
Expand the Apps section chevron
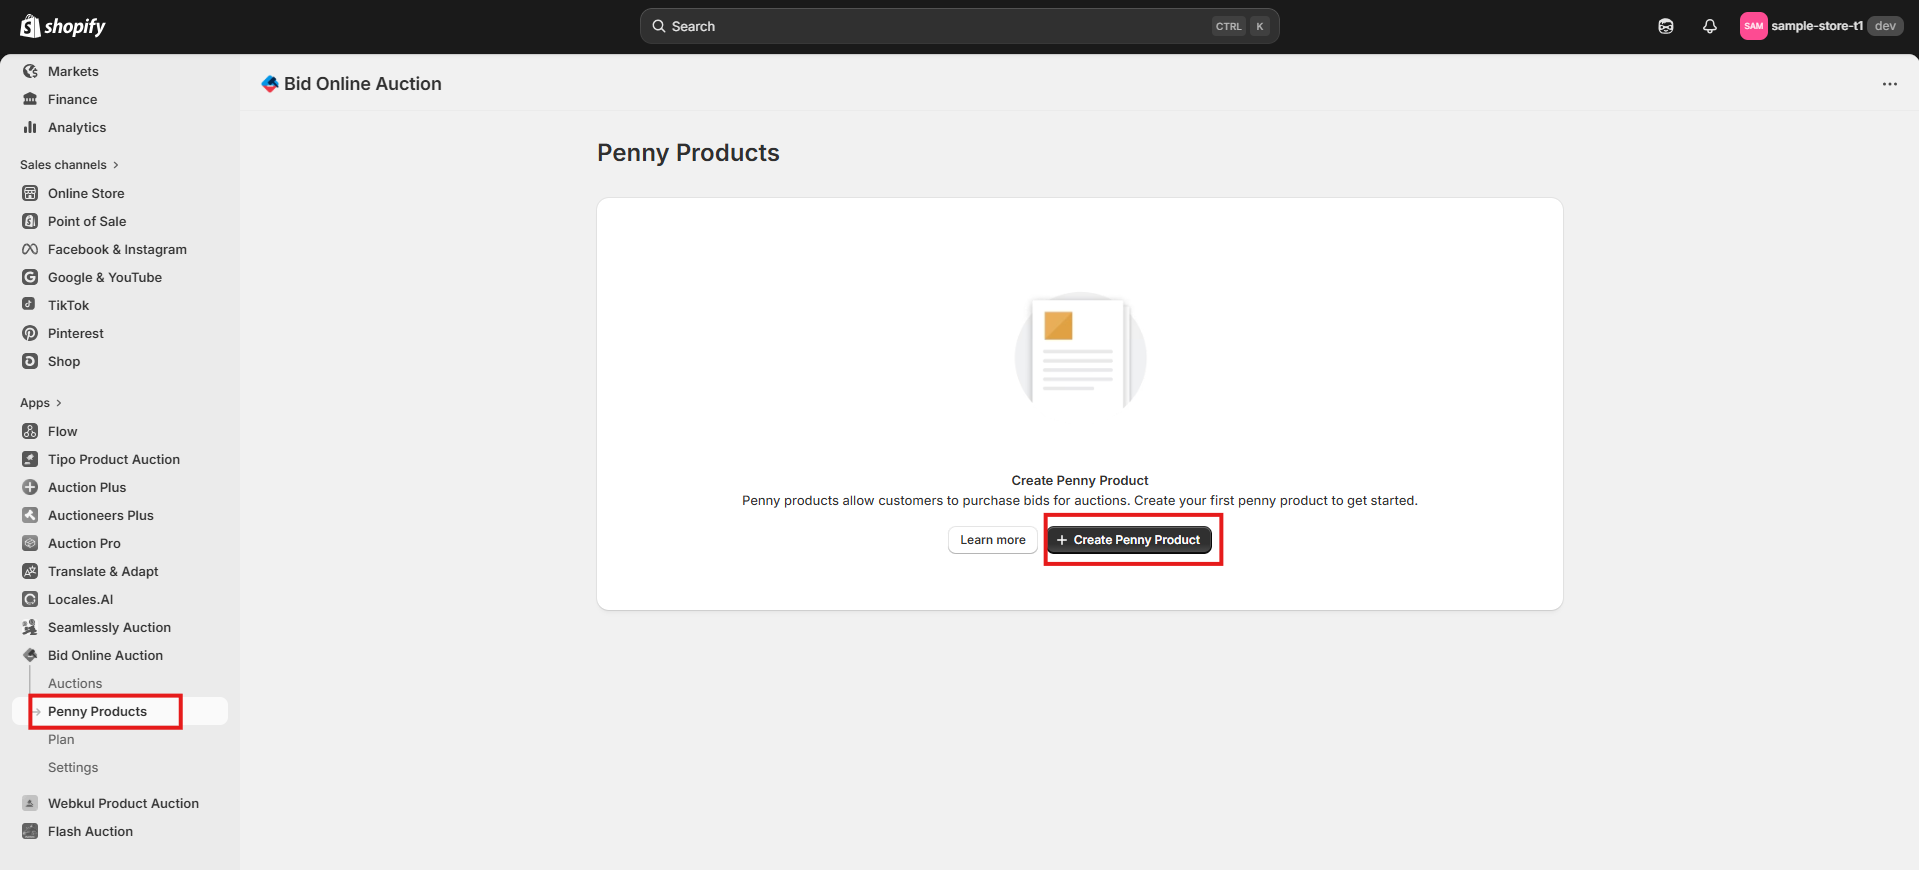coord(59,403)
